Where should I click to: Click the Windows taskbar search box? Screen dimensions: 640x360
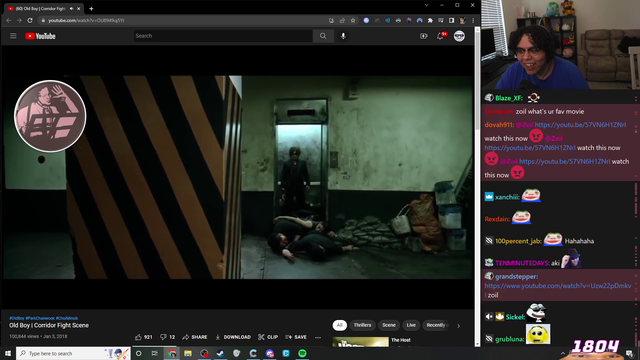point(73,353)
